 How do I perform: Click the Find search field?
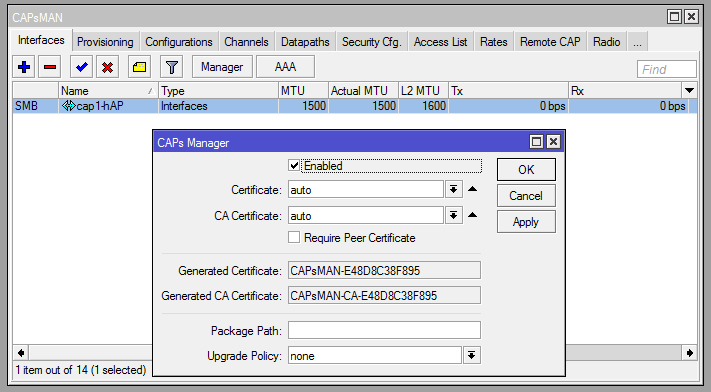667,69
